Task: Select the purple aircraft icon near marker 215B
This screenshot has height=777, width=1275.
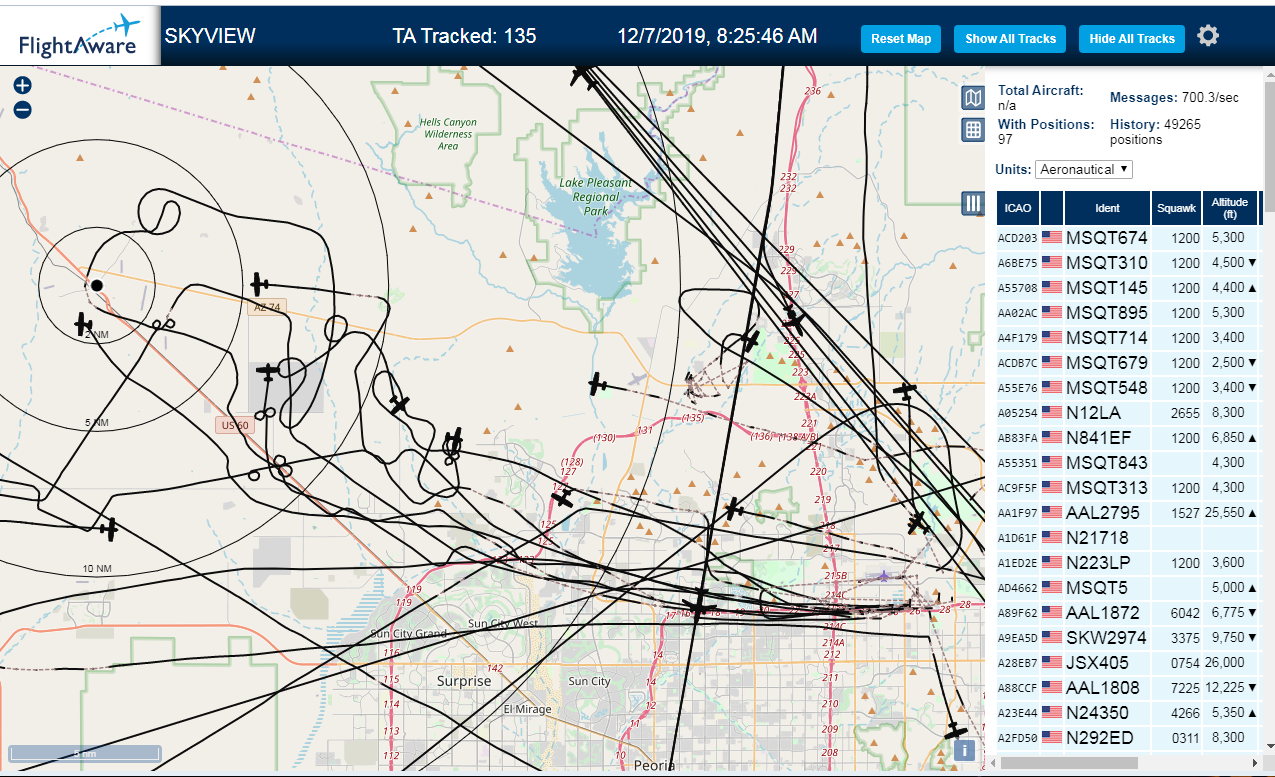Action: 884,576
